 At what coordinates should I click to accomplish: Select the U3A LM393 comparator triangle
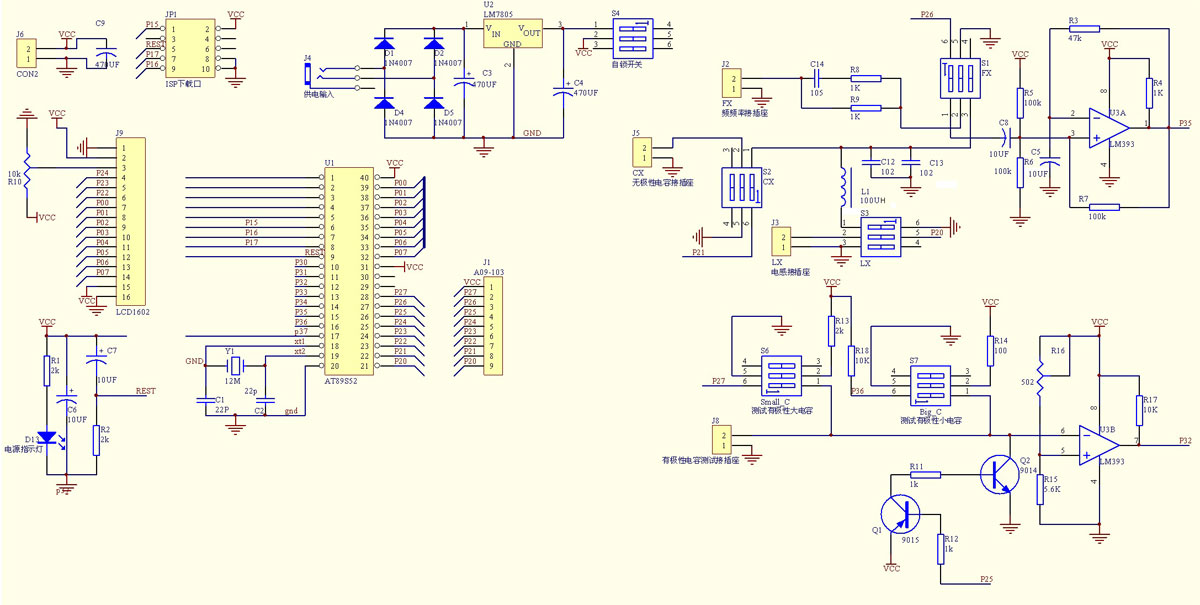[x=1111, y=125]
